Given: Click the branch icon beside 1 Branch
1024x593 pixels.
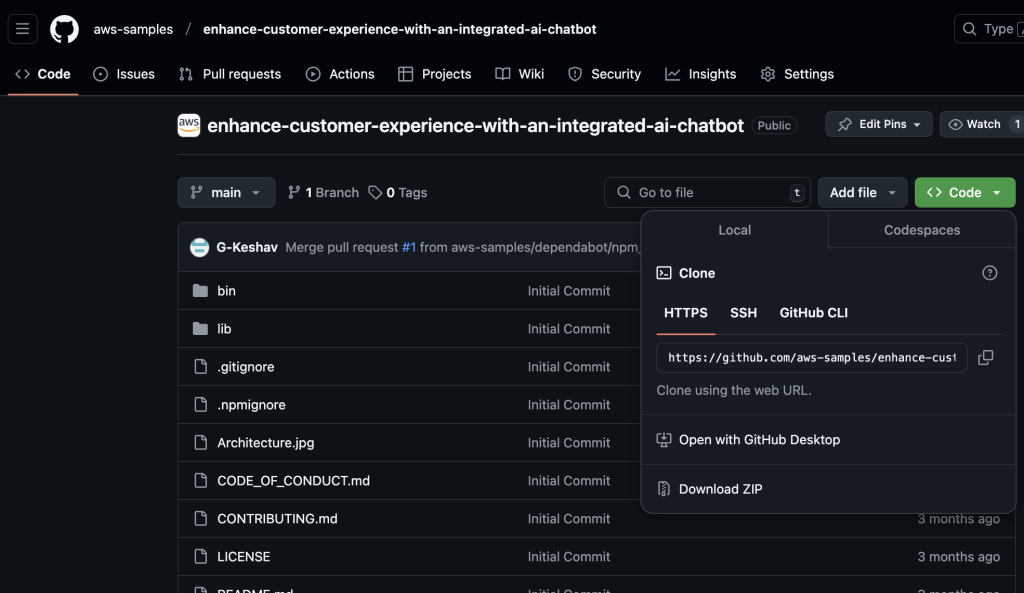Looking at the screenshot, I should tap(294, 192).
